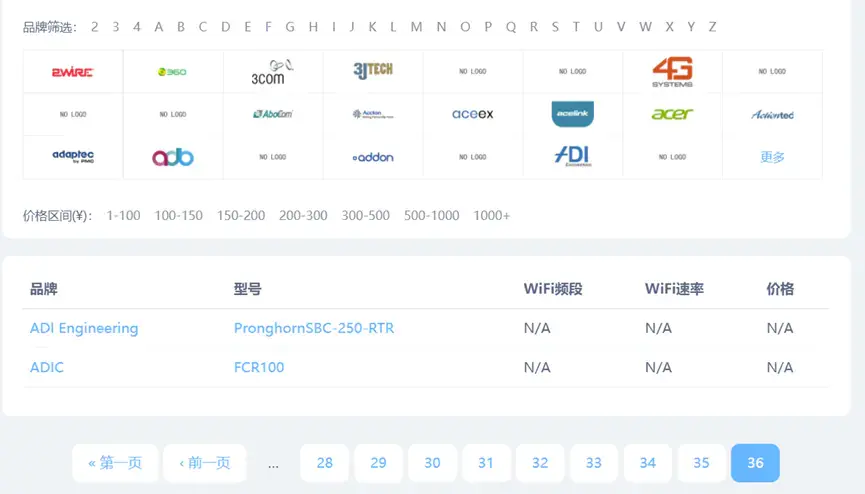Select the acelink brand logo
Viewport: 865px width, 494px height.
point(573,114)
